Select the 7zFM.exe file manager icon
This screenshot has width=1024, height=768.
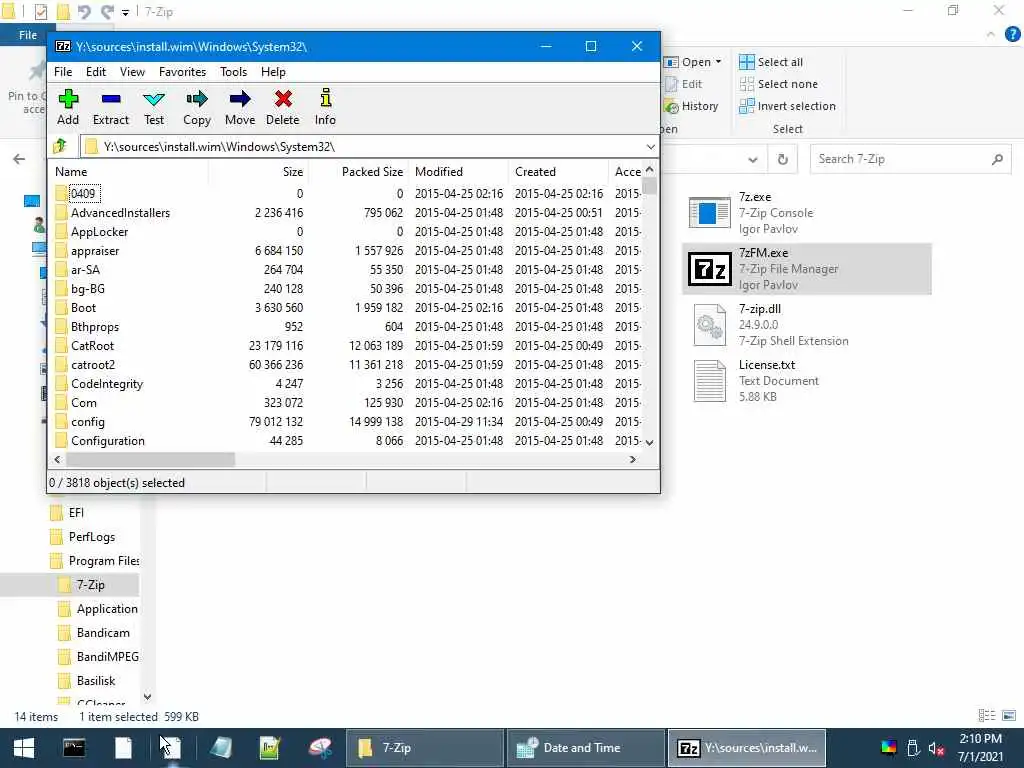pyautogui.click(x=710, y=269)
